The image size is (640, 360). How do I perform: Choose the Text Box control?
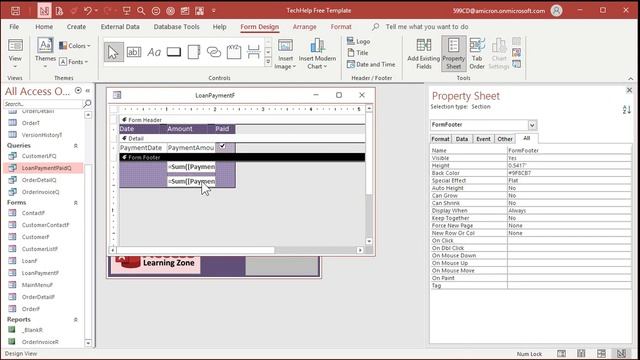134,52
